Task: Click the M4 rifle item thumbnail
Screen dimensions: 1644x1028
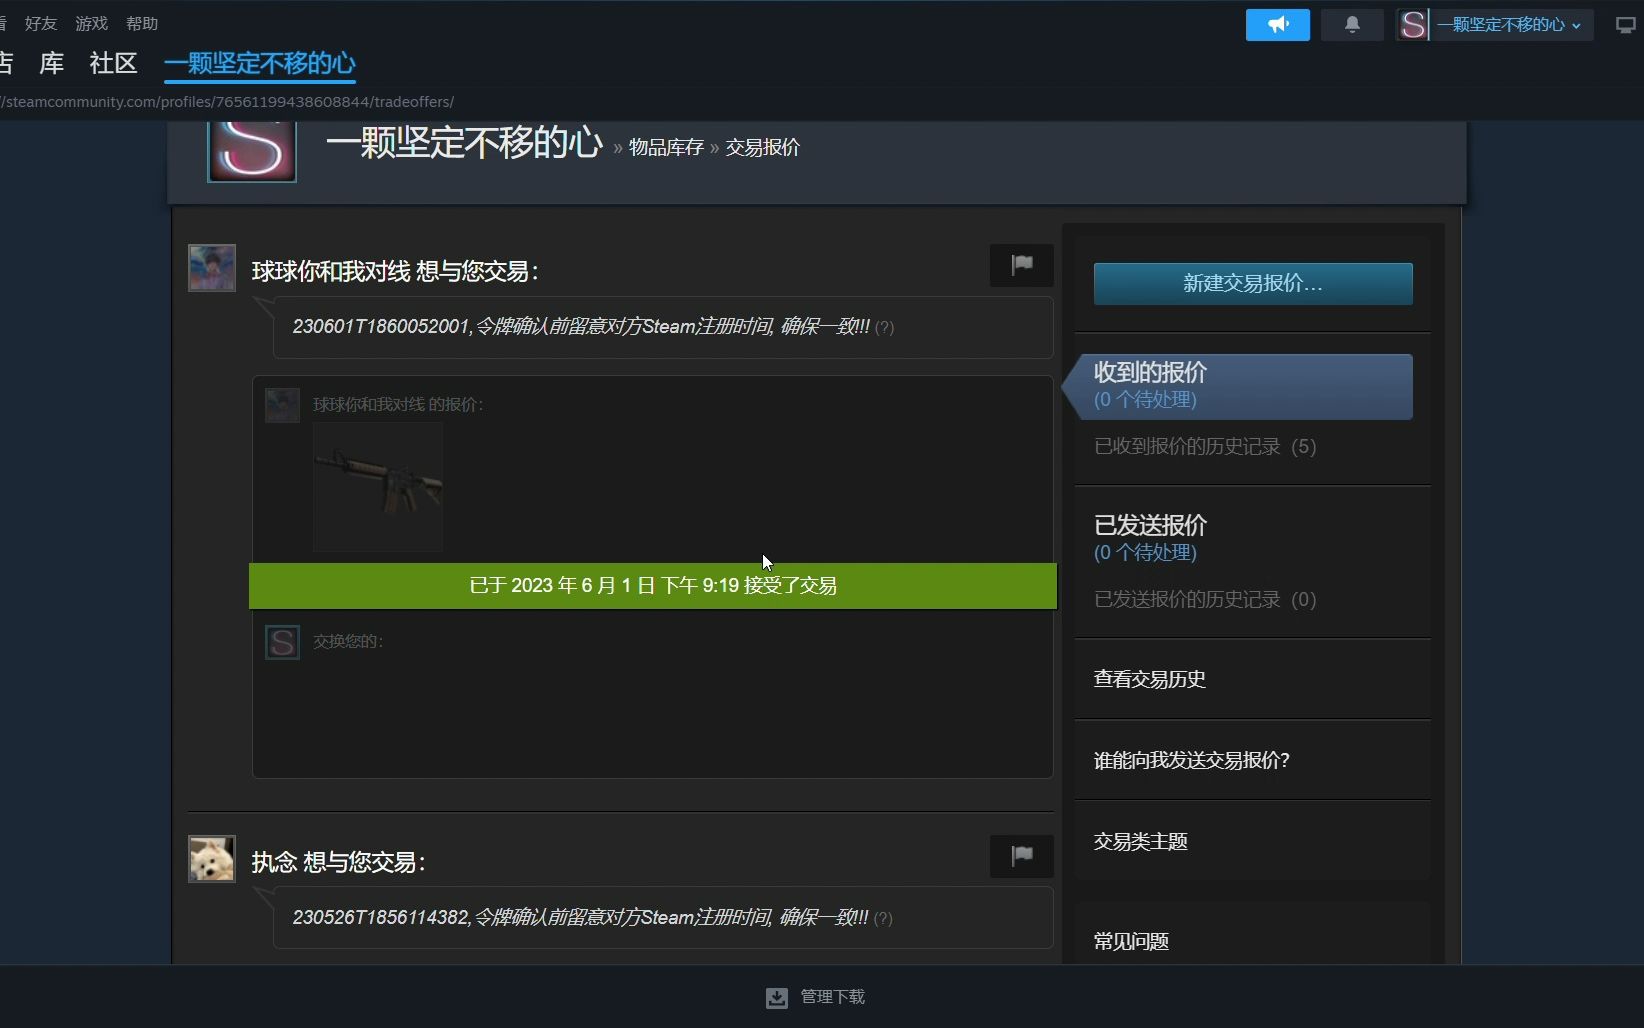Action: [377, 487]
